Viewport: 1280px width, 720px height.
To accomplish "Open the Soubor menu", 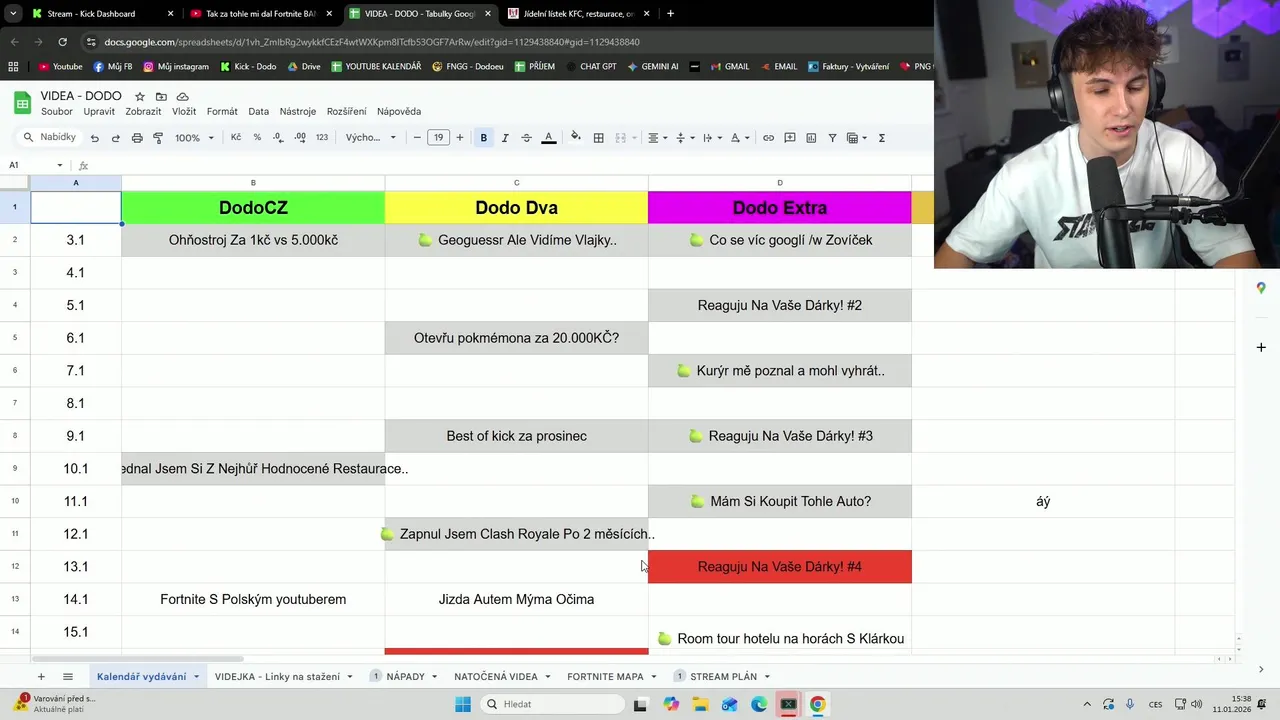I will pos(57,112).
